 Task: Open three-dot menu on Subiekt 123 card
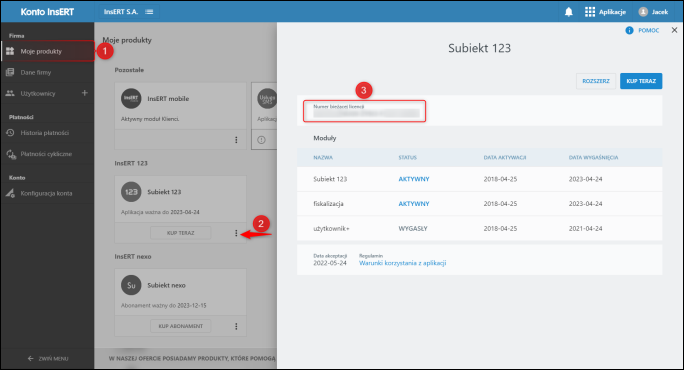236,233
